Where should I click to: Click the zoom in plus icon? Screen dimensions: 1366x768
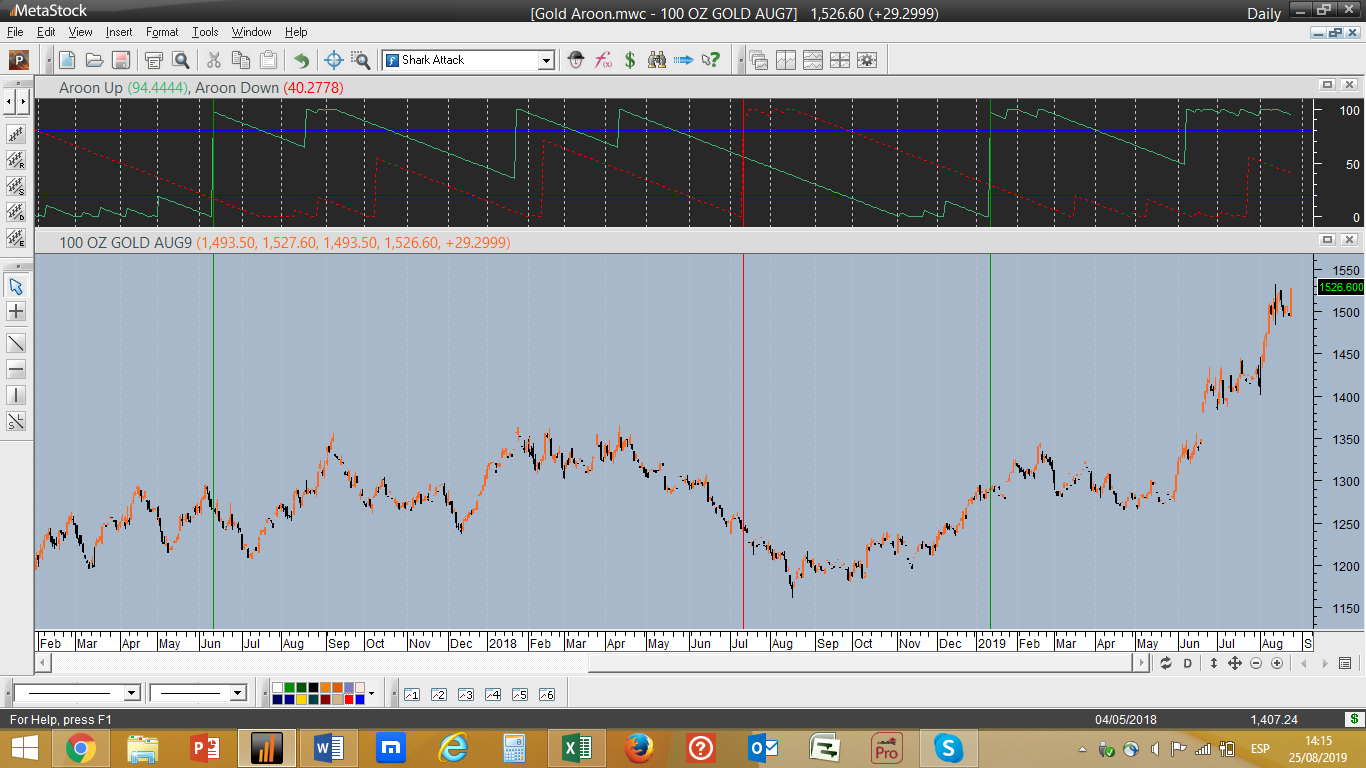[1277, 663]
